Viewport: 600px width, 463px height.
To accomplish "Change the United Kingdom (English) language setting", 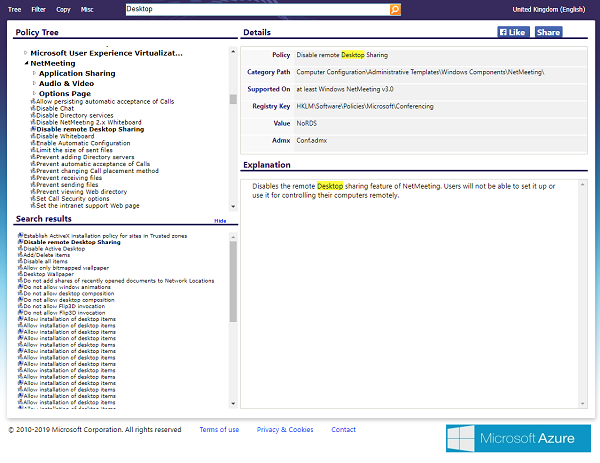I will click(x=548, y=9).
